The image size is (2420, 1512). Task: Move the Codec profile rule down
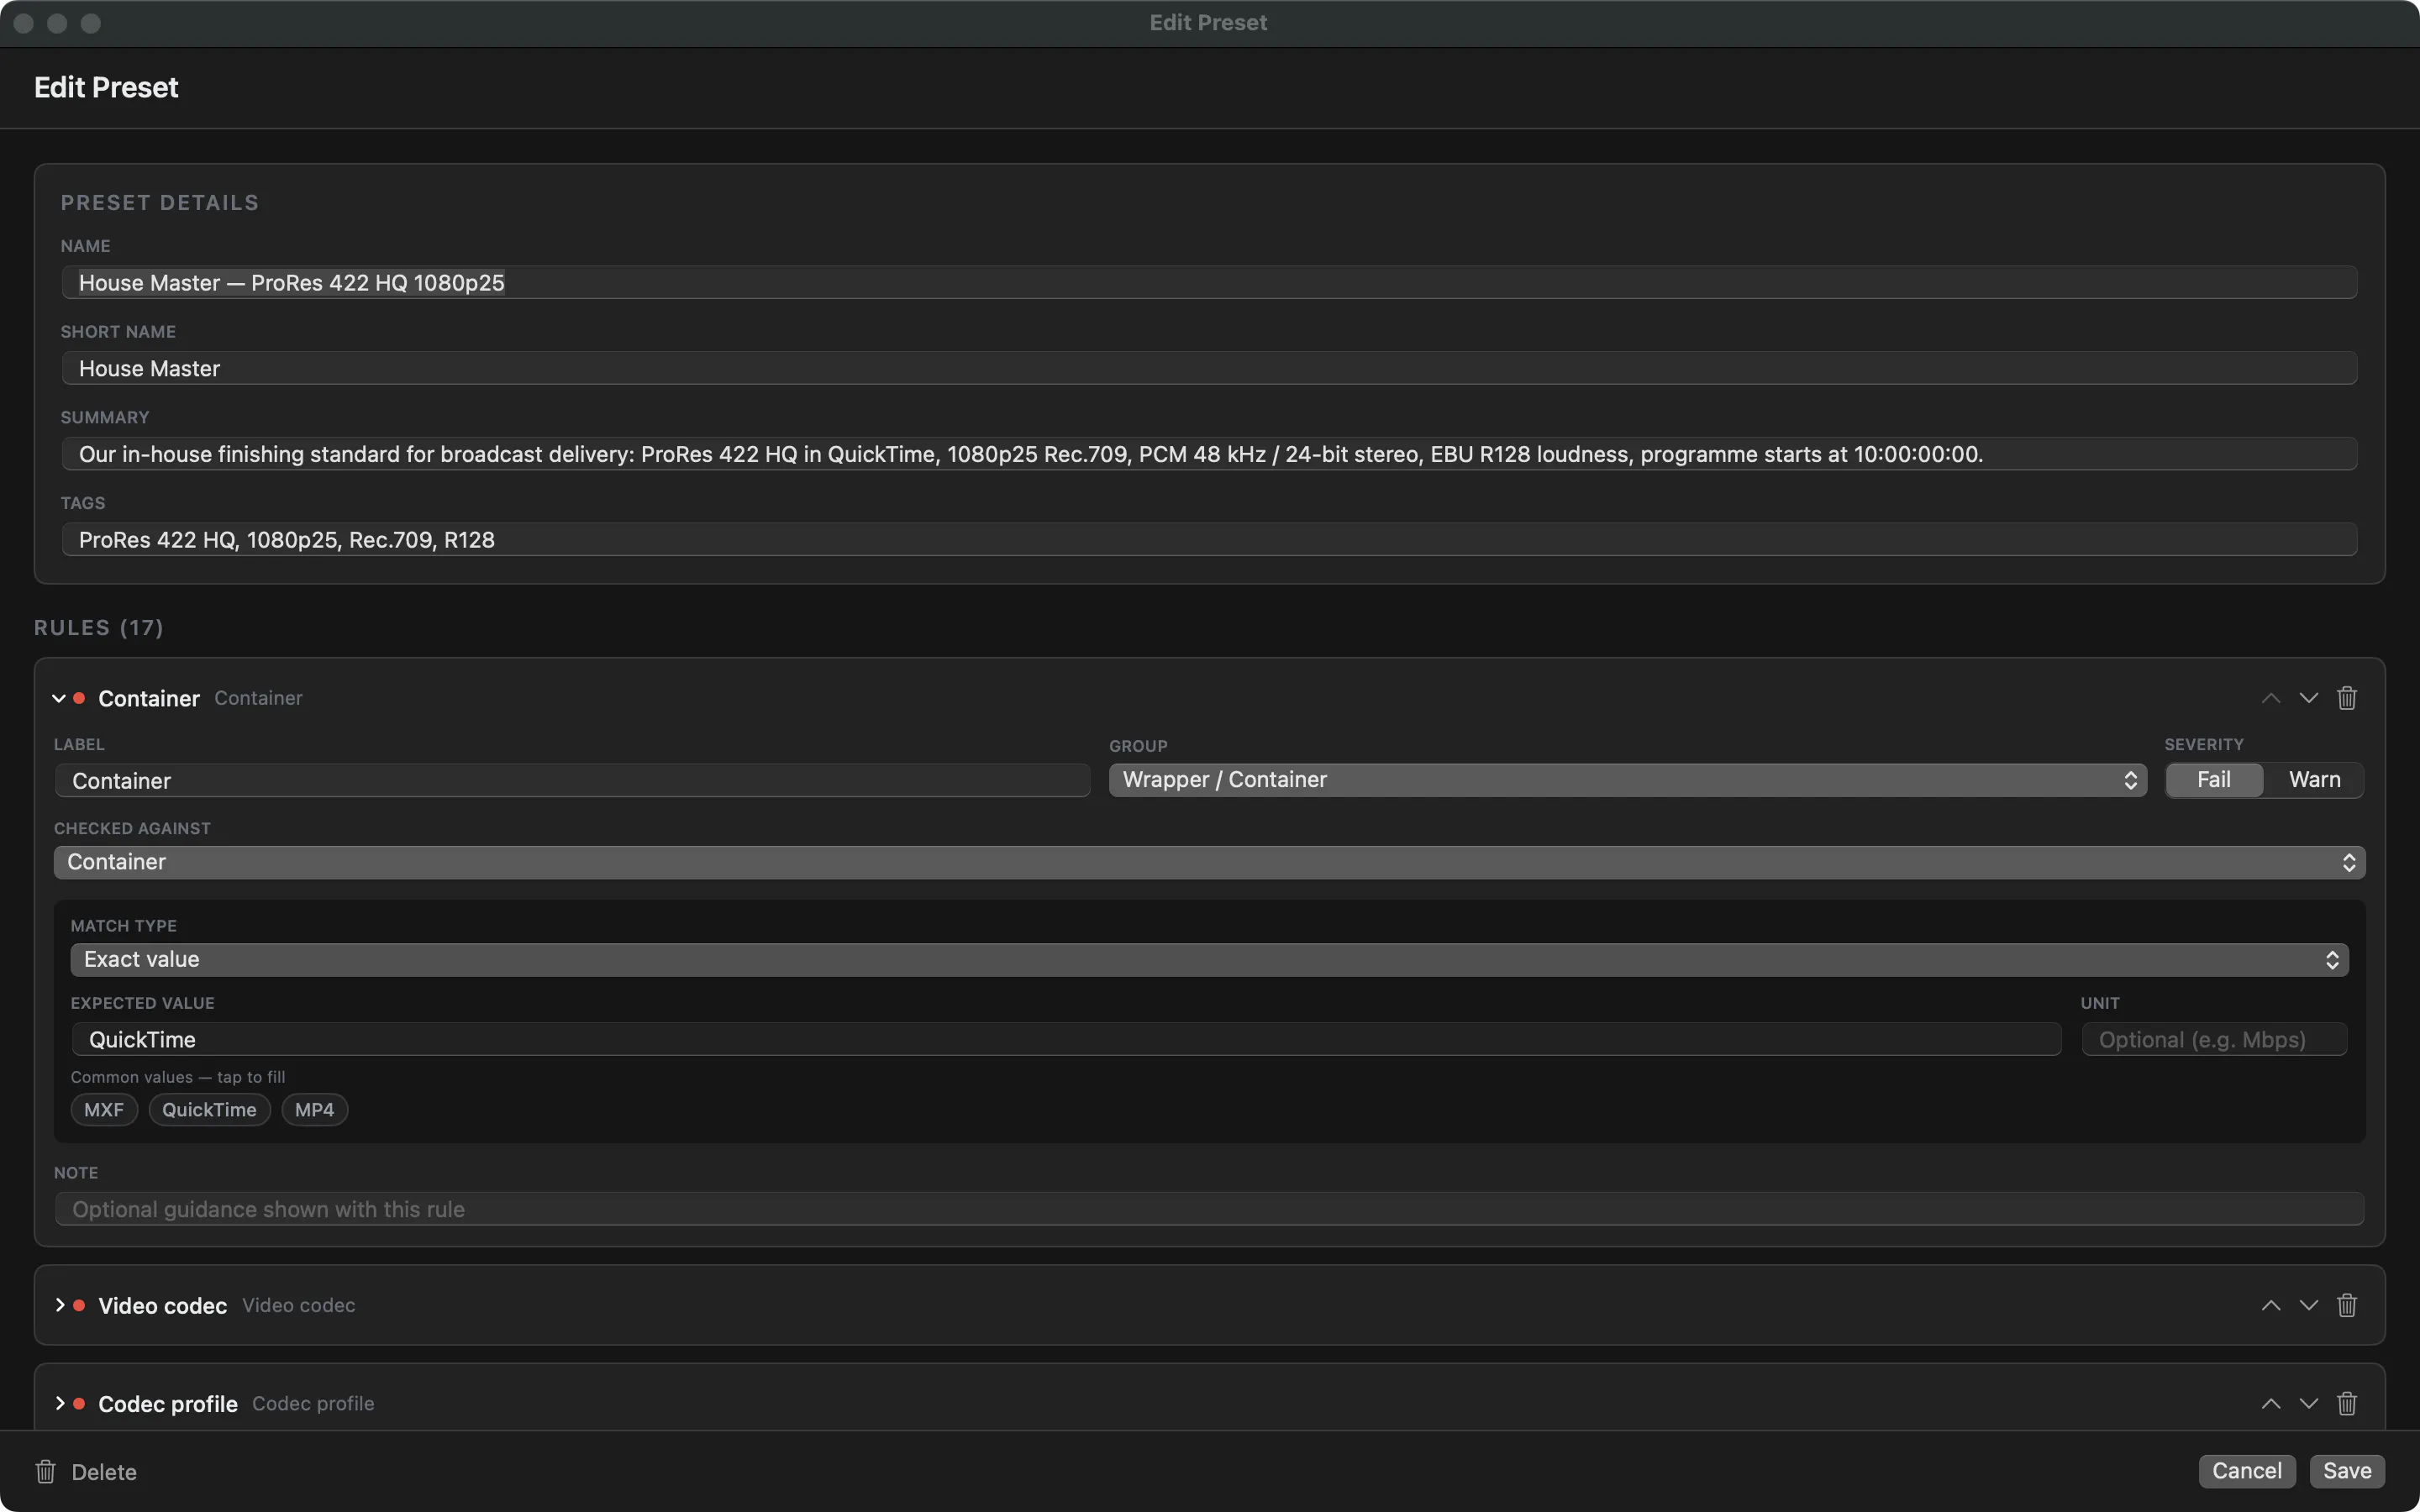pyautogui.click(x=2308, y=1403)
